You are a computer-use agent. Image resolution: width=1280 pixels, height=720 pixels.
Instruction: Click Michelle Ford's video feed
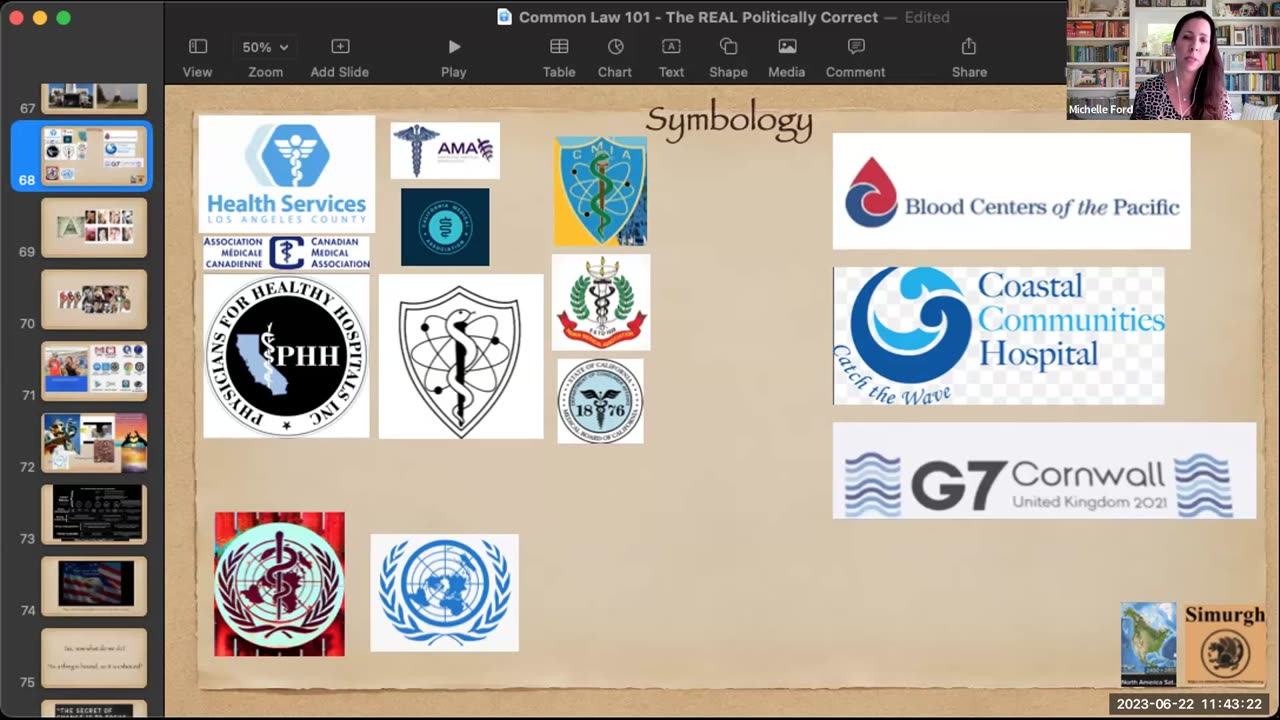(1173, 60)
